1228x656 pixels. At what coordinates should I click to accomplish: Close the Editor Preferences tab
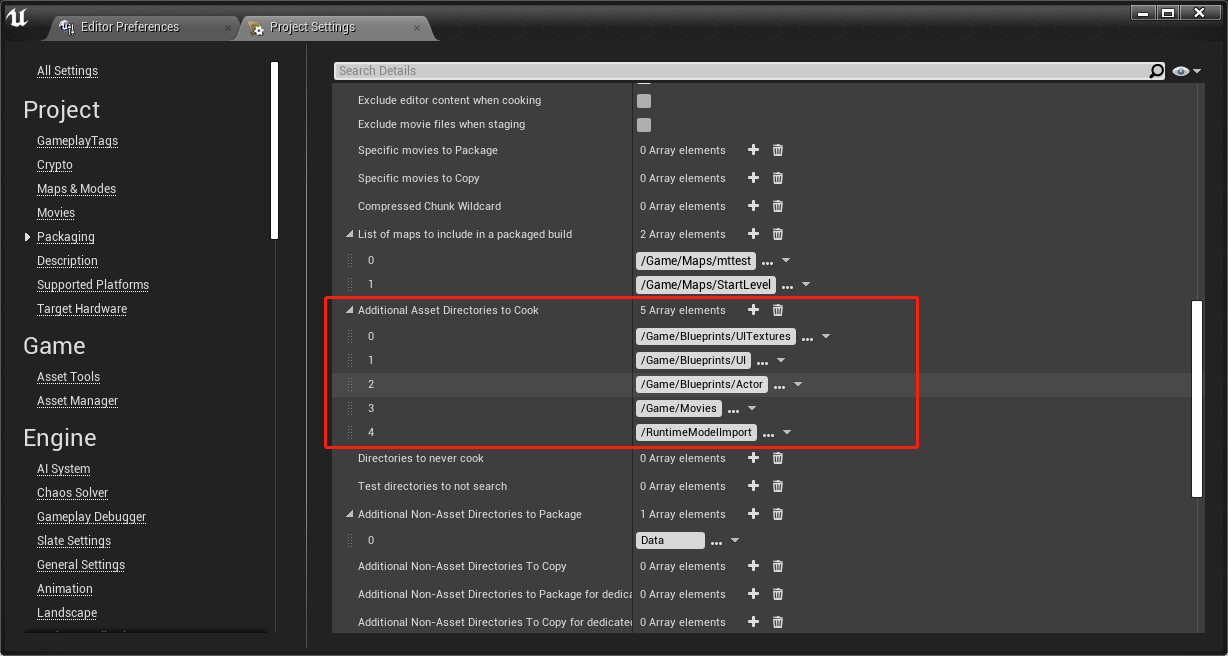pos(228,28)
